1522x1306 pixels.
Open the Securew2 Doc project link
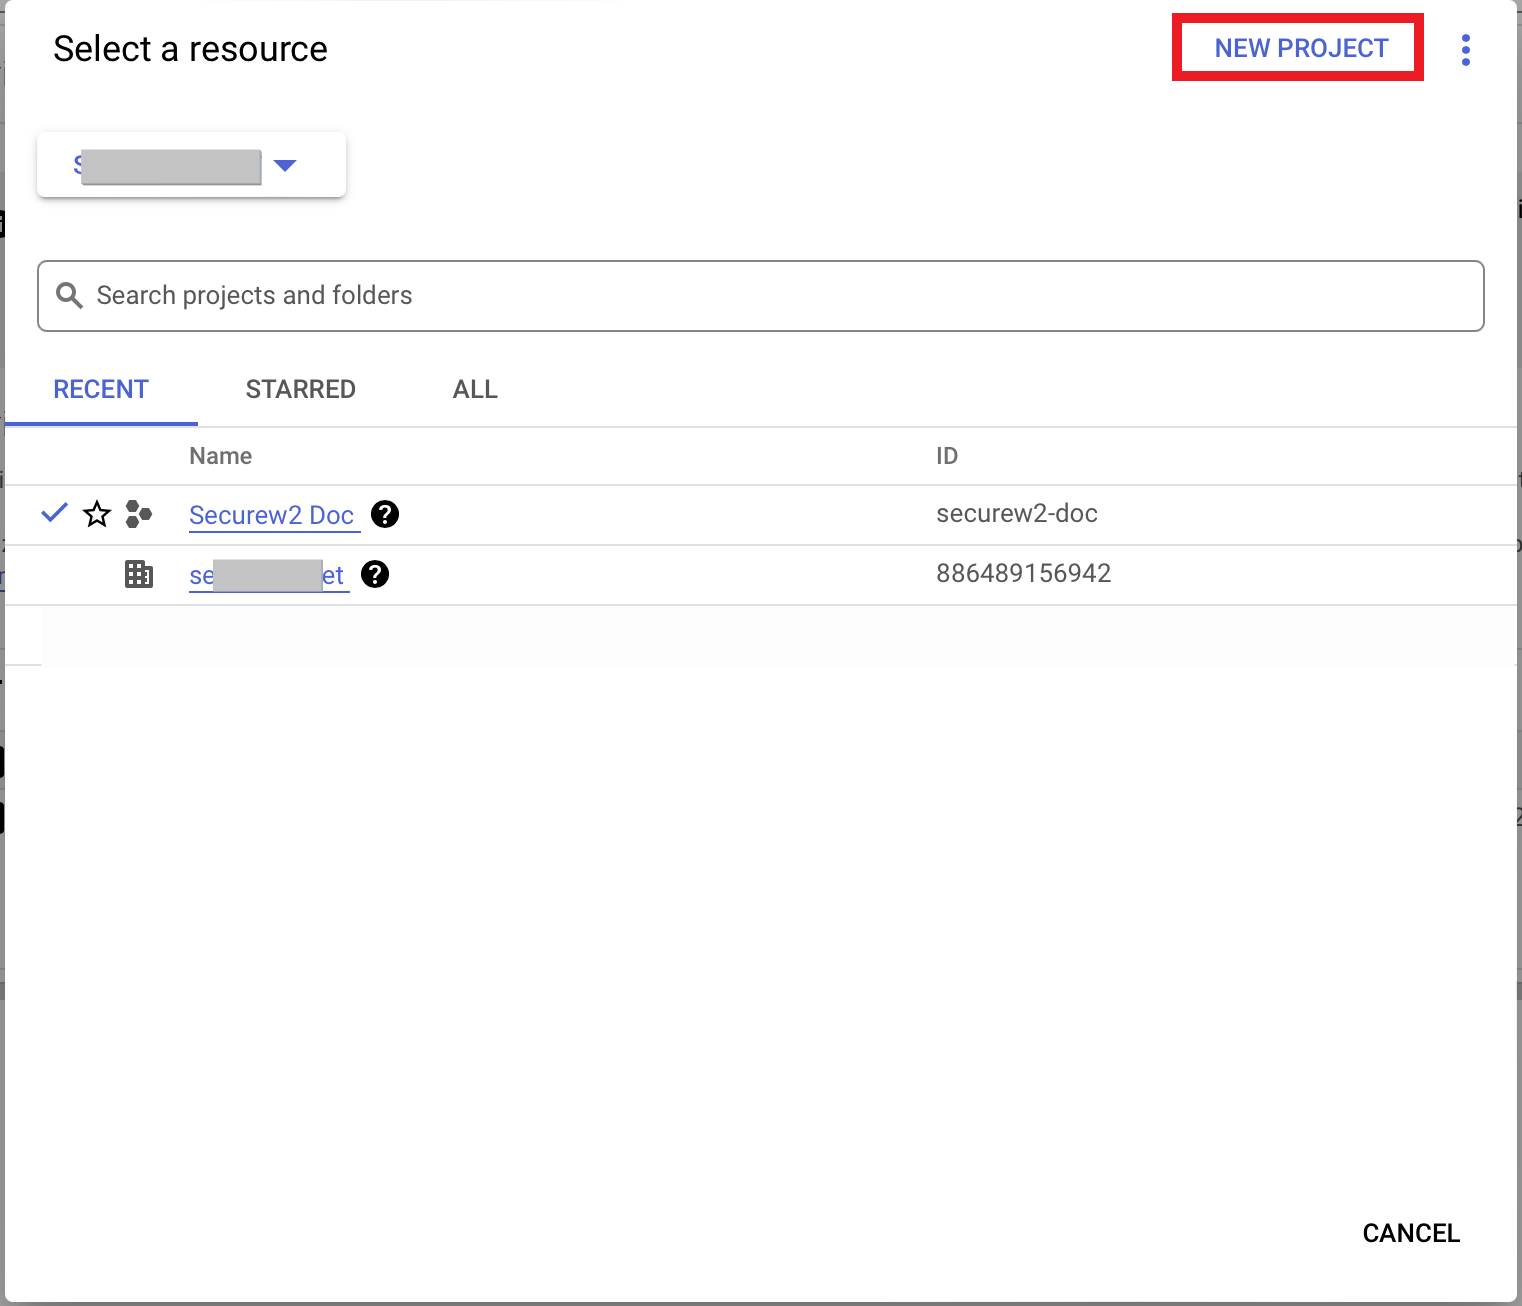(x=271, y=515)
